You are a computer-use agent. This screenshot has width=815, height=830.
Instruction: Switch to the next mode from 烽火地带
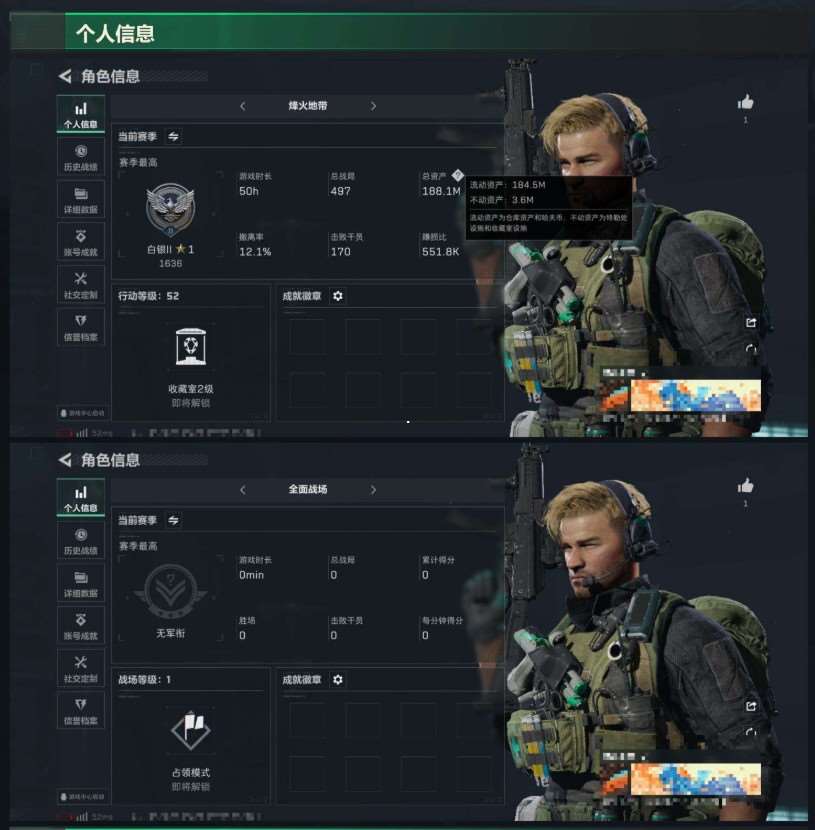(x=373, y=106)
